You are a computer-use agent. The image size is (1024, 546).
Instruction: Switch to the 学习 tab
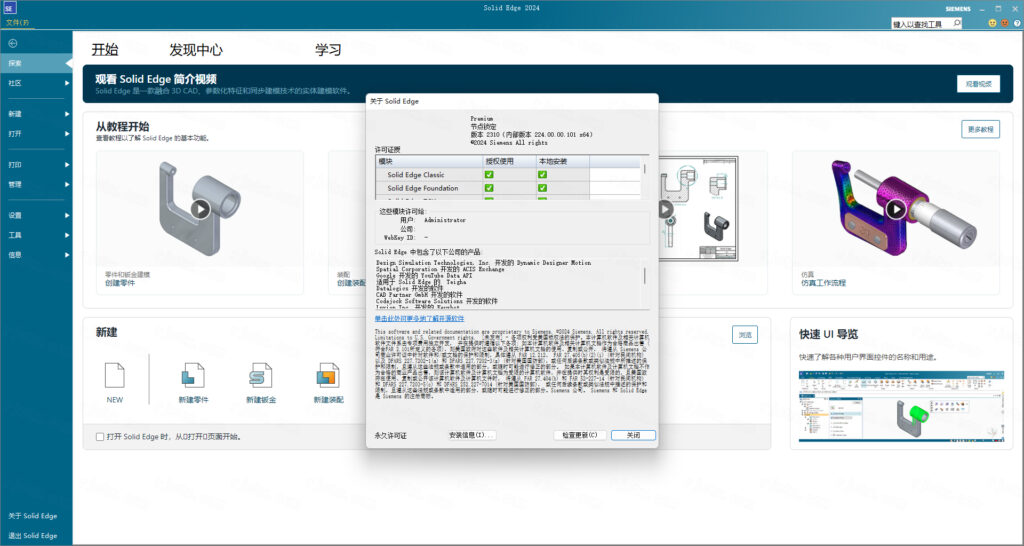pyautogui.click(x=328, y=50)
